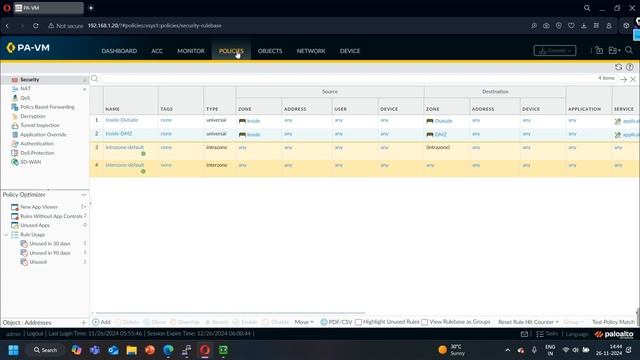
Task: Collapse the Policy Optimizer panel
Action: coord(84,195)
